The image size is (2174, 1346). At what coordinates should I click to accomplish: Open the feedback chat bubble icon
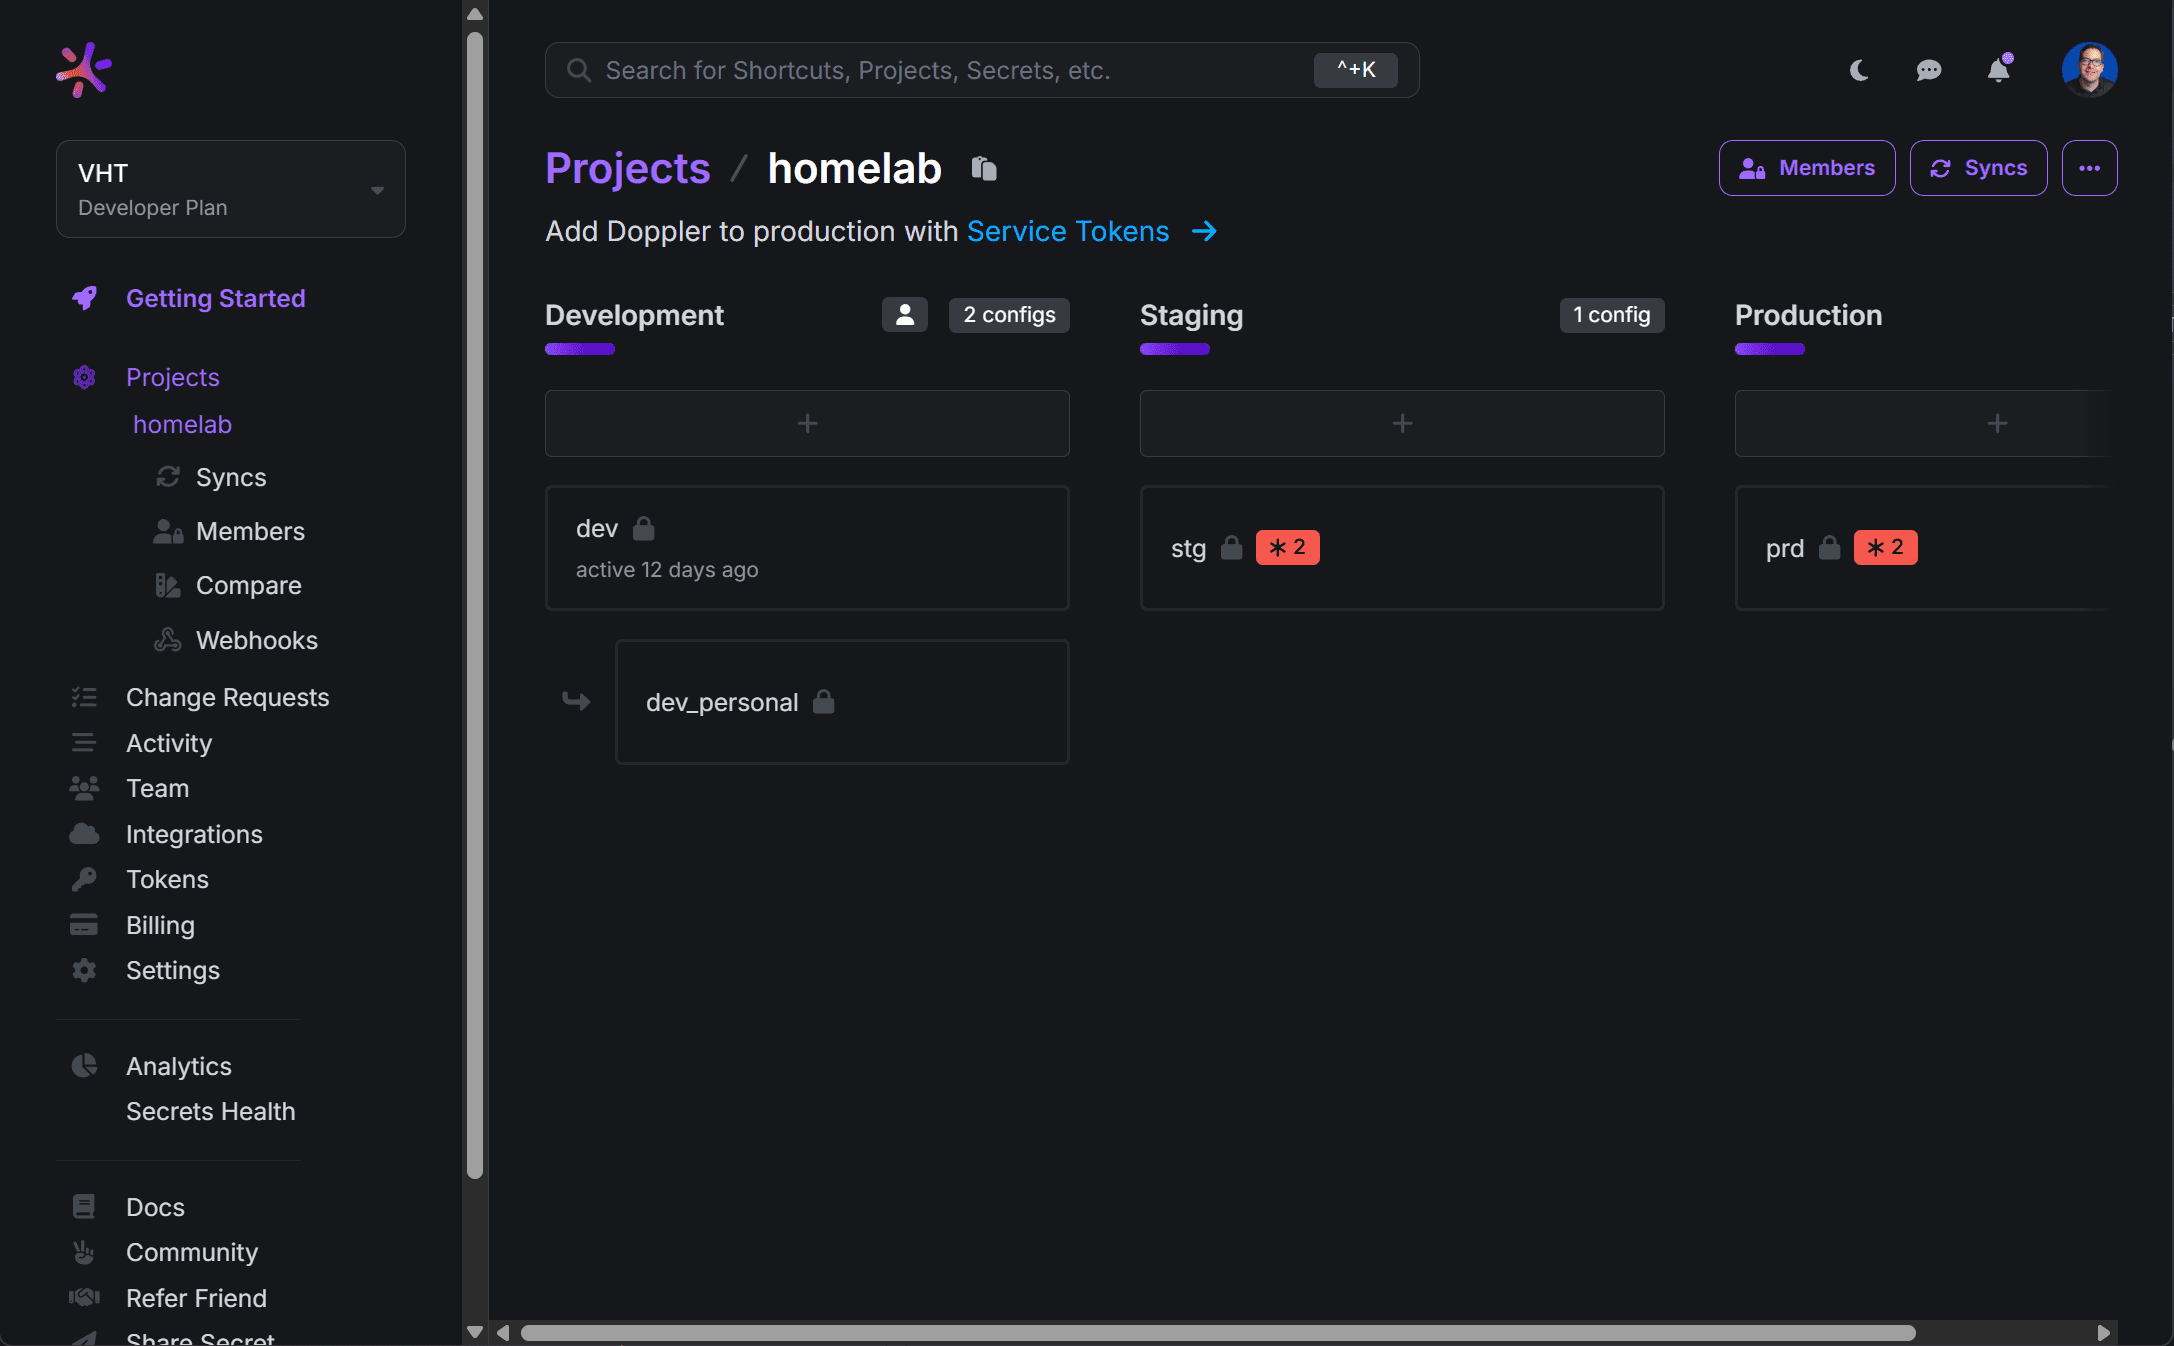point(1928,70)
